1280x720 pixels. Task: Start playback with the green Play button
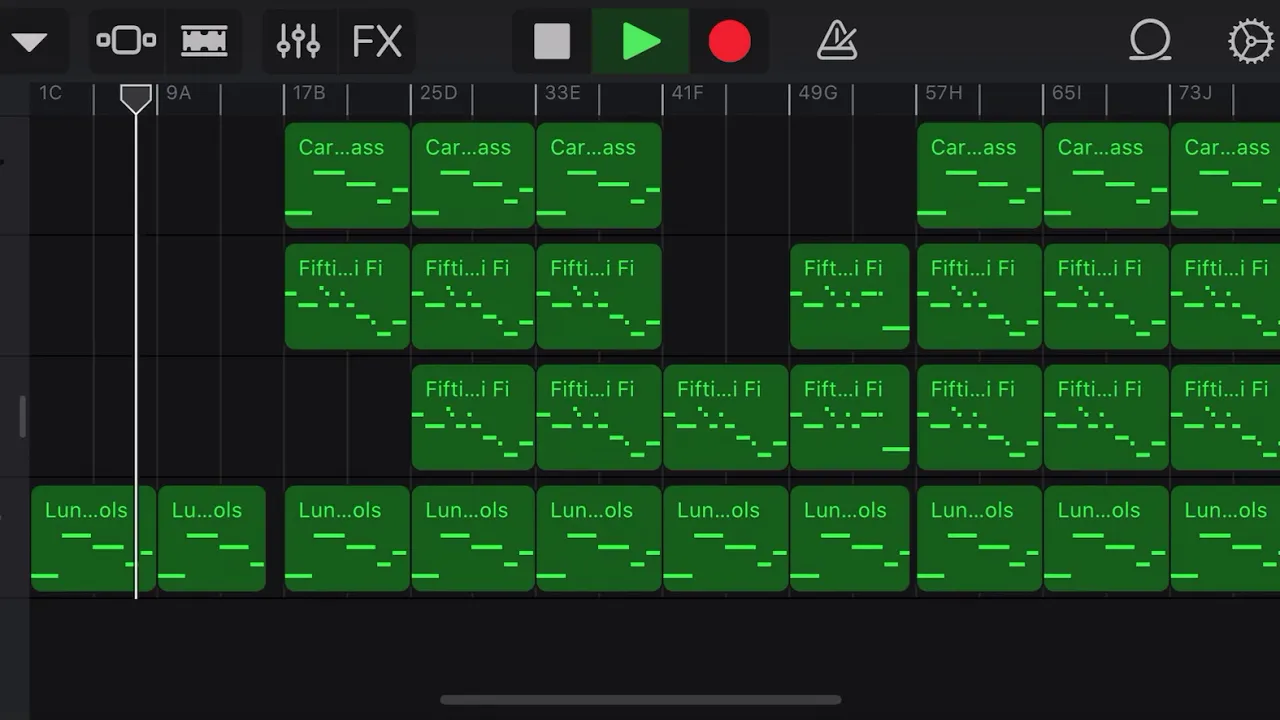click(641, 42)
